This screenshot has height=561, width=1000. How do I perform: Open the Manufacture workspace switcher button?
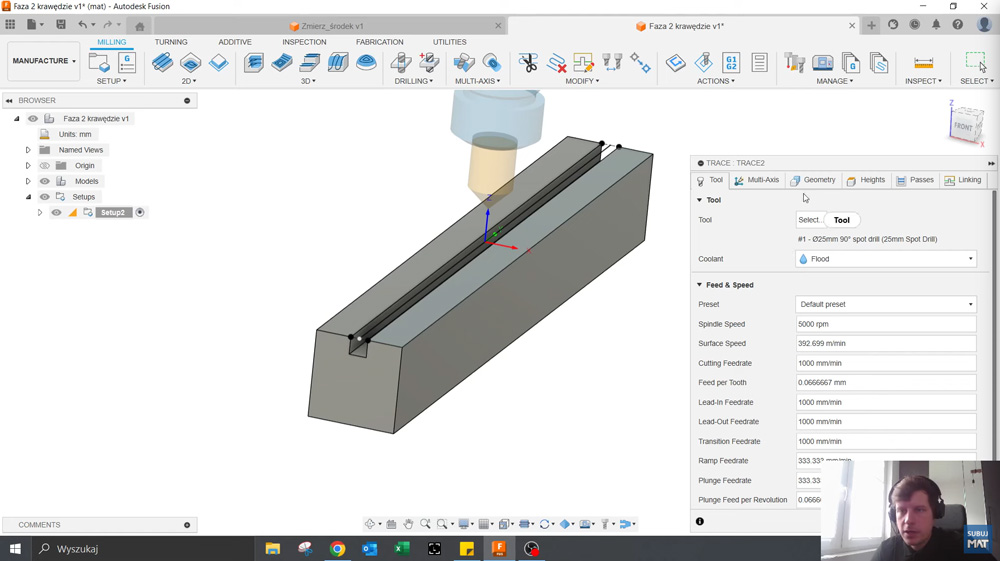(43, 61)
